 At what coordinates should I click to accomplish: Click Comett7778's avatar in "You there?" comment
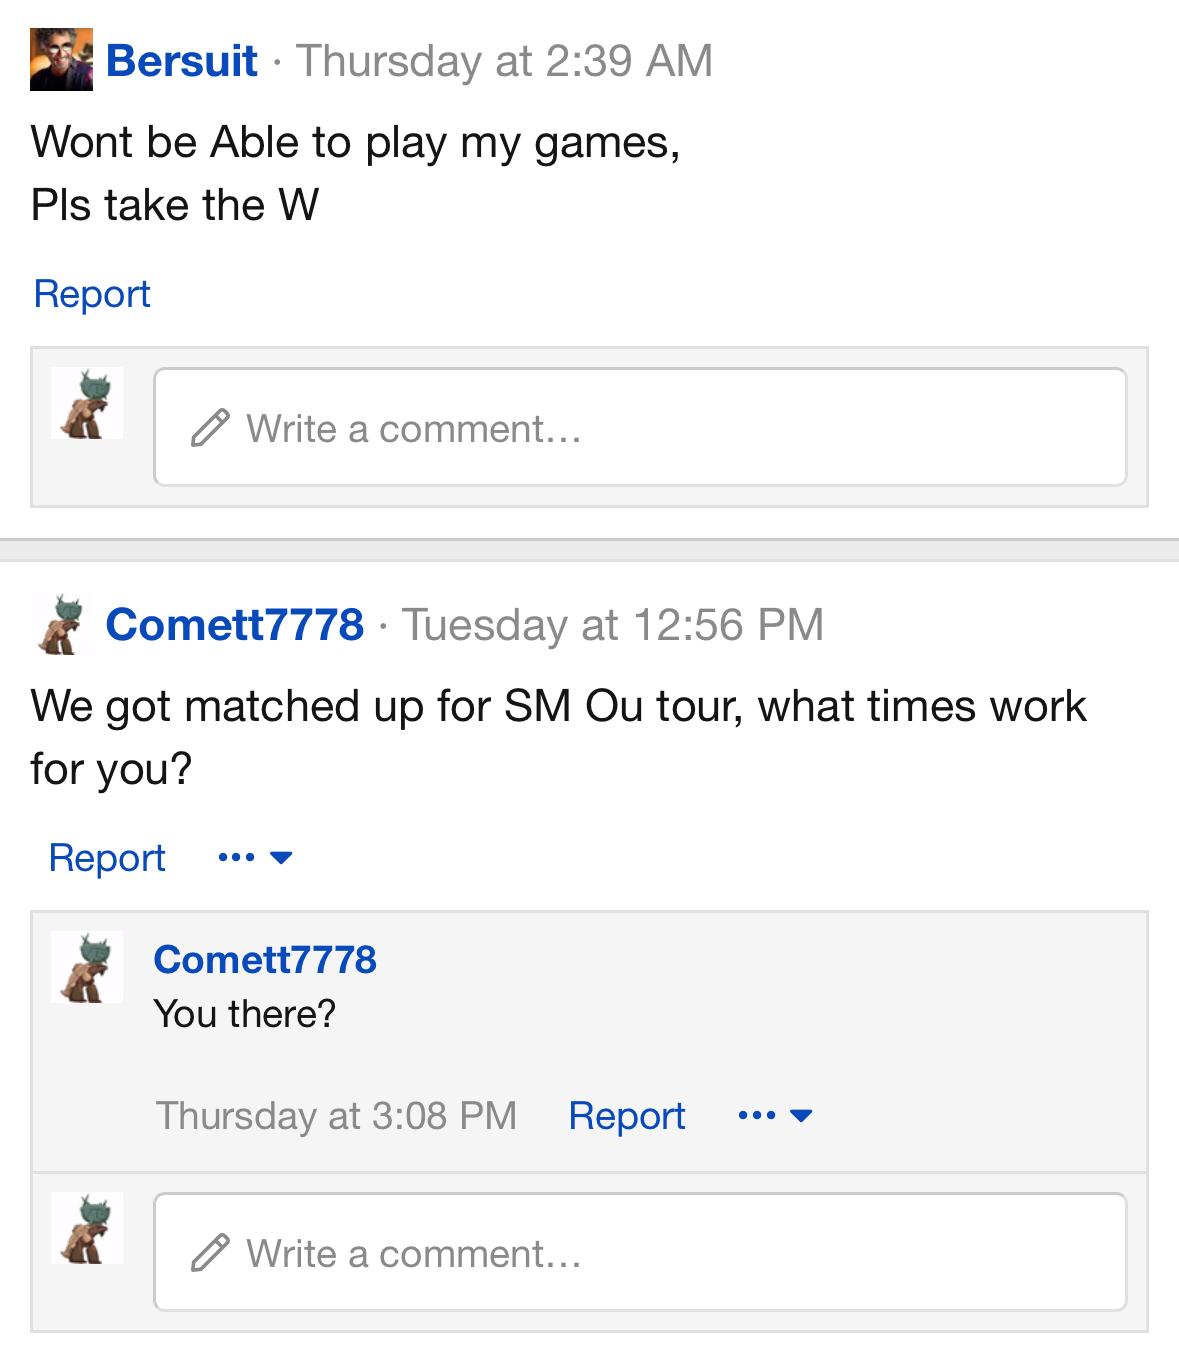tap(87, 967)
